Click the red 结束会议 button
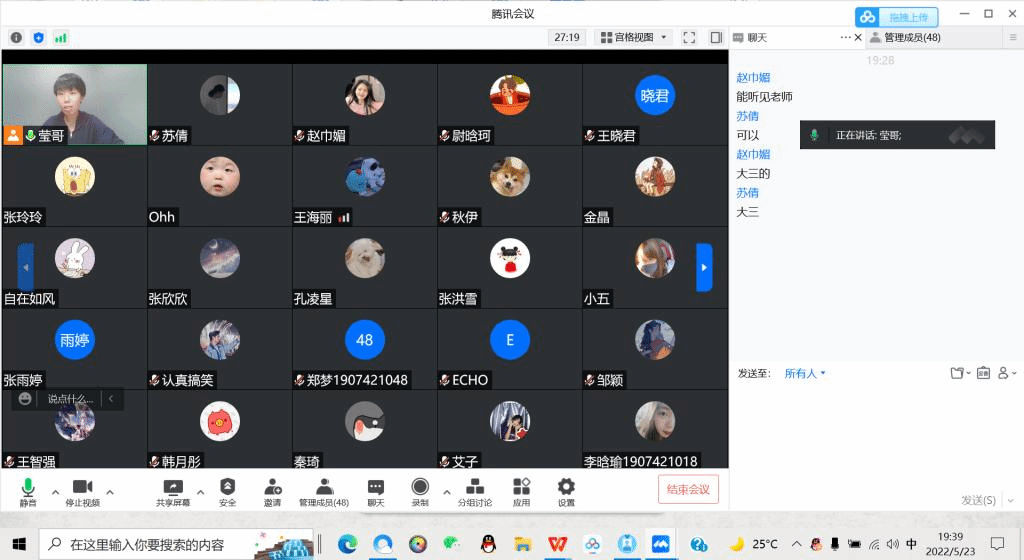 (688, 489)
